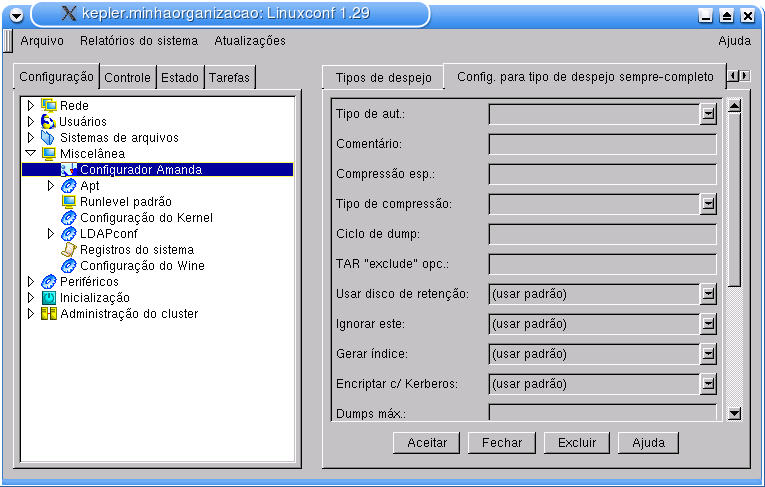This screenshot has height=487, width=765.
Task: Switch to the Tarefas tab
Action: (229, 78)
